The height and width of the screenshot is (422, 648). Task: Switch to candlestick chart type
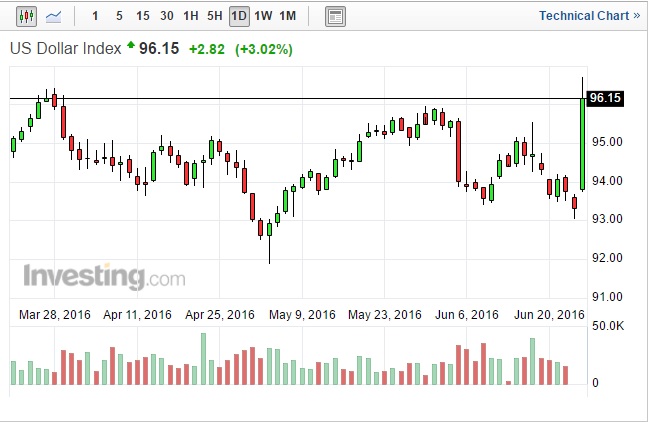coord(26,17)
